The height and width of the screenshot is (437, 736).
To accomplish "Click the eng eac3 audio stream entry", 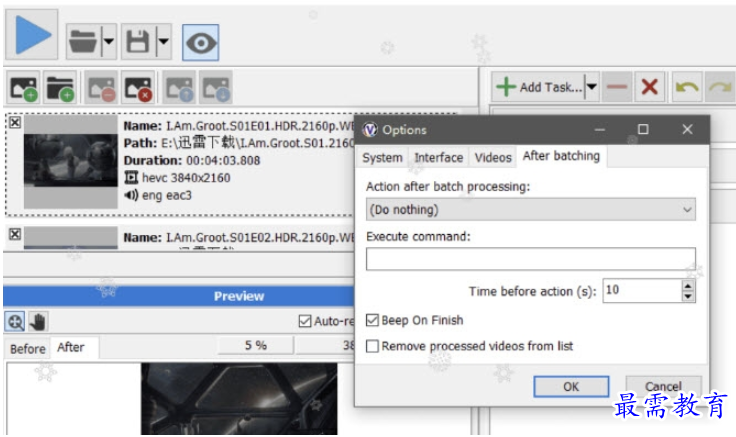I will click(x=158, y=195).
